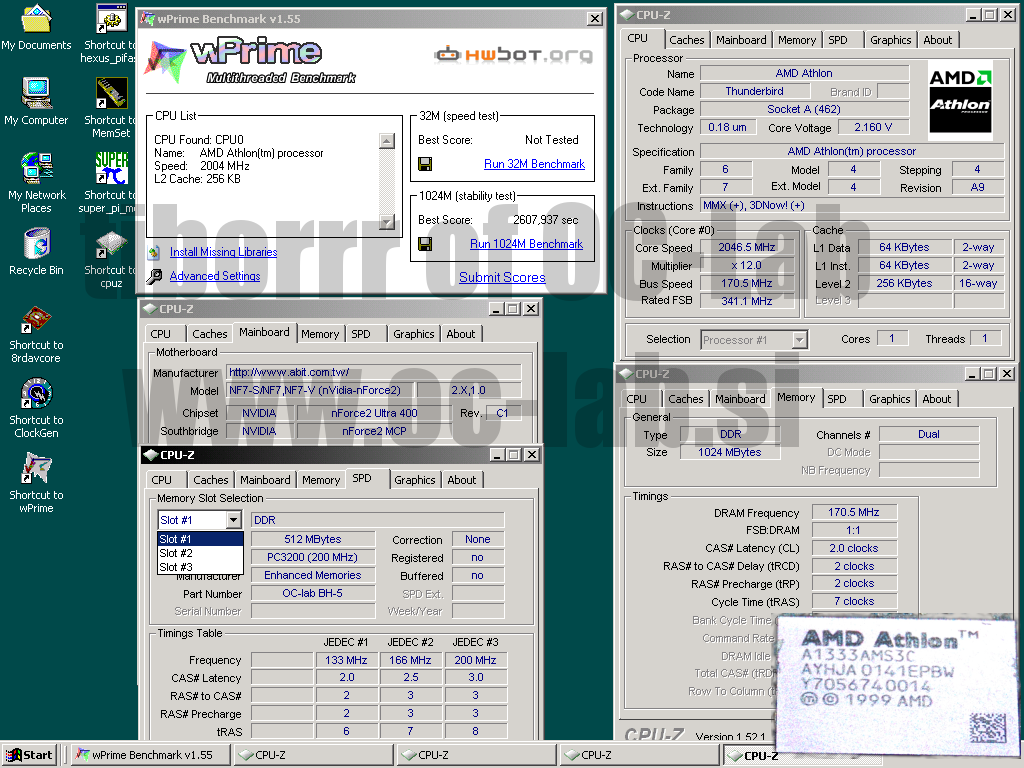Click Run 1024M Benchmark link
This screenshot has height=768, width=1024.
coord(526,244)
